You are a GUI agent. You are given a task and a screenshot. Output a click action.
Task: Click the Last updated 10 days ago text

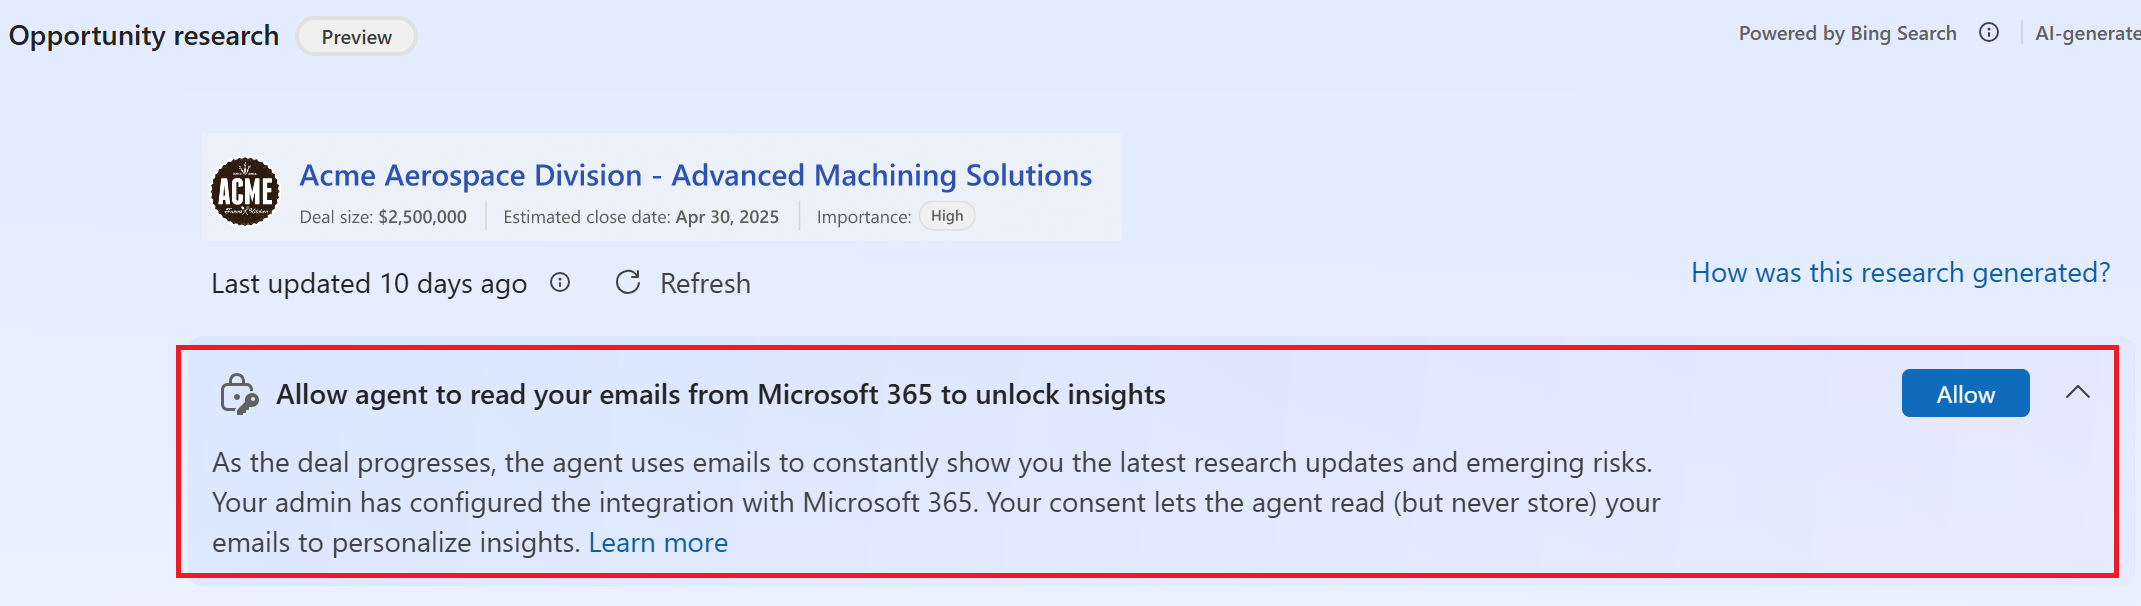click(x=368, y=283)
